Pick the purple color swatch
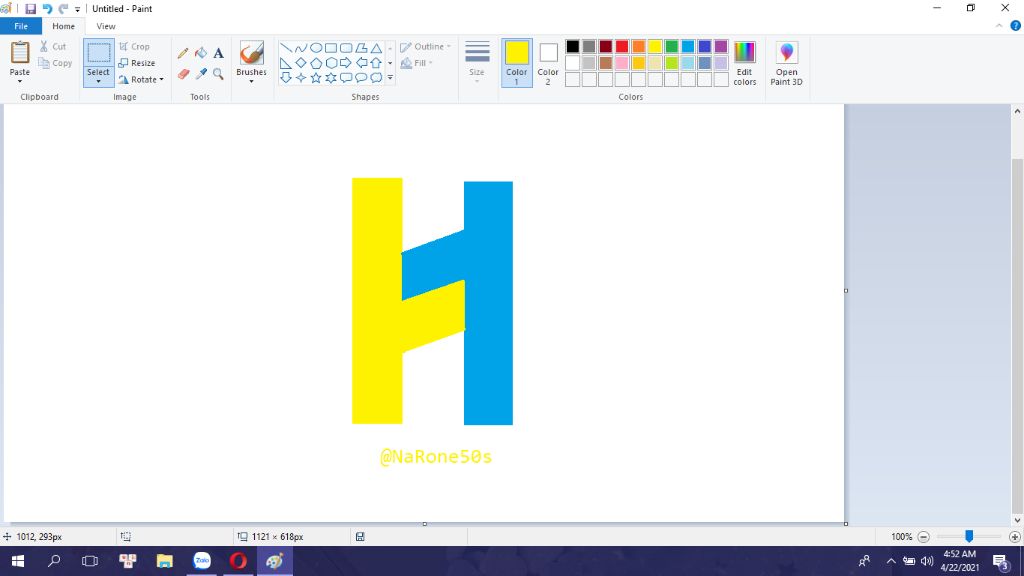1024x576 pixels. [x=721, y=46]
